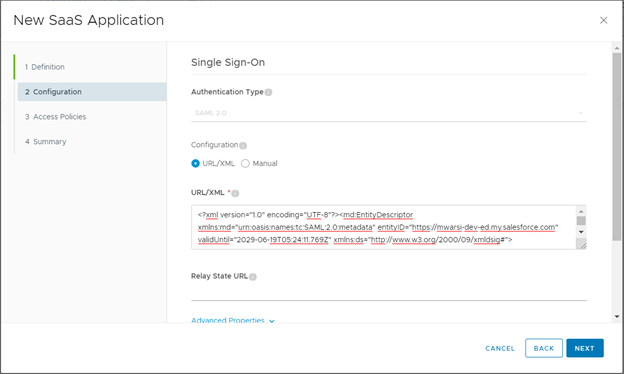Open the 3 Access Policies step
The width and height of the screenshot is (624, 374).
55,117
